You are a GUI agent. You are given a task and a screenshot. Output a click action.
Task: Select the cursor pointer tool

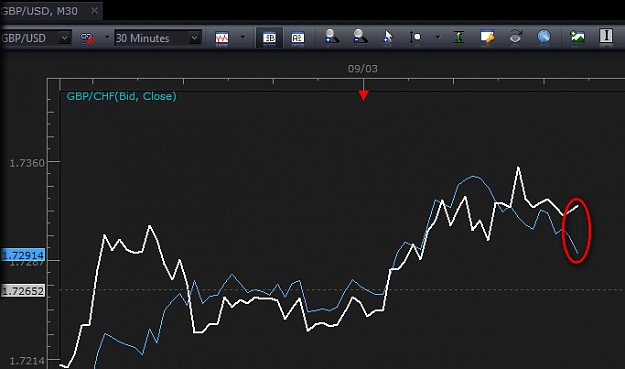pos(388,37)
